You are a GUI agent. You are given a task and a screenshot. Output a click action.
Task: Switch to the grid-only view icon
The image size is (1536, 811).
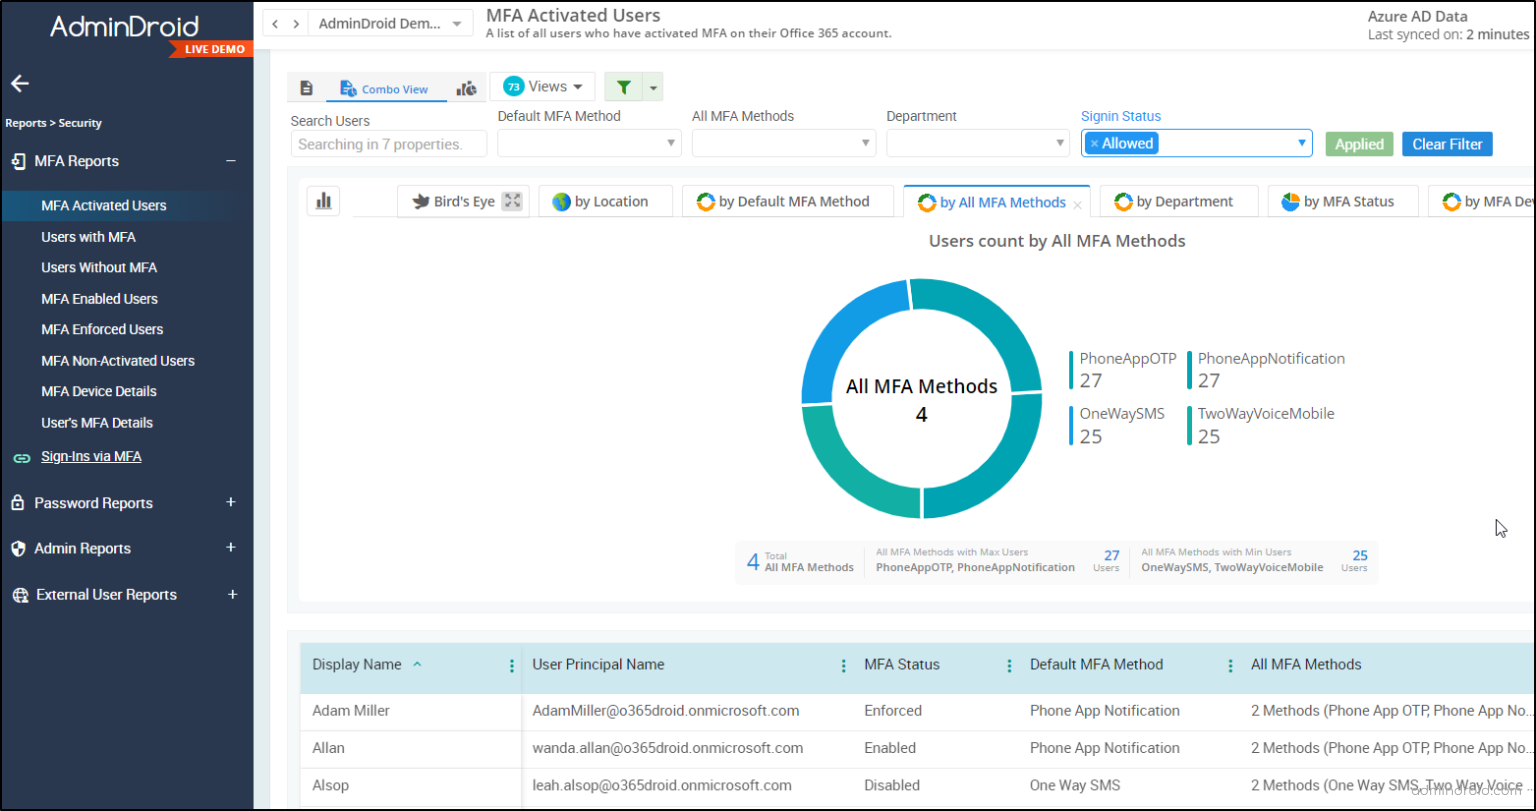(306, 88)
